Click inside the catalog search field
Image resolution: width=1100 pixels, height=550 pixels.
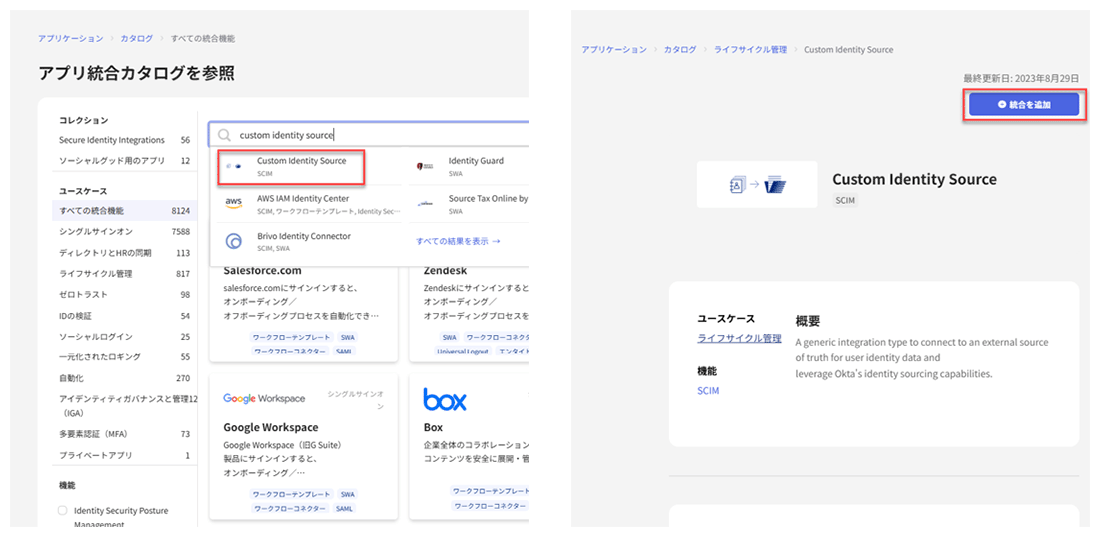(x=380, y=135)
